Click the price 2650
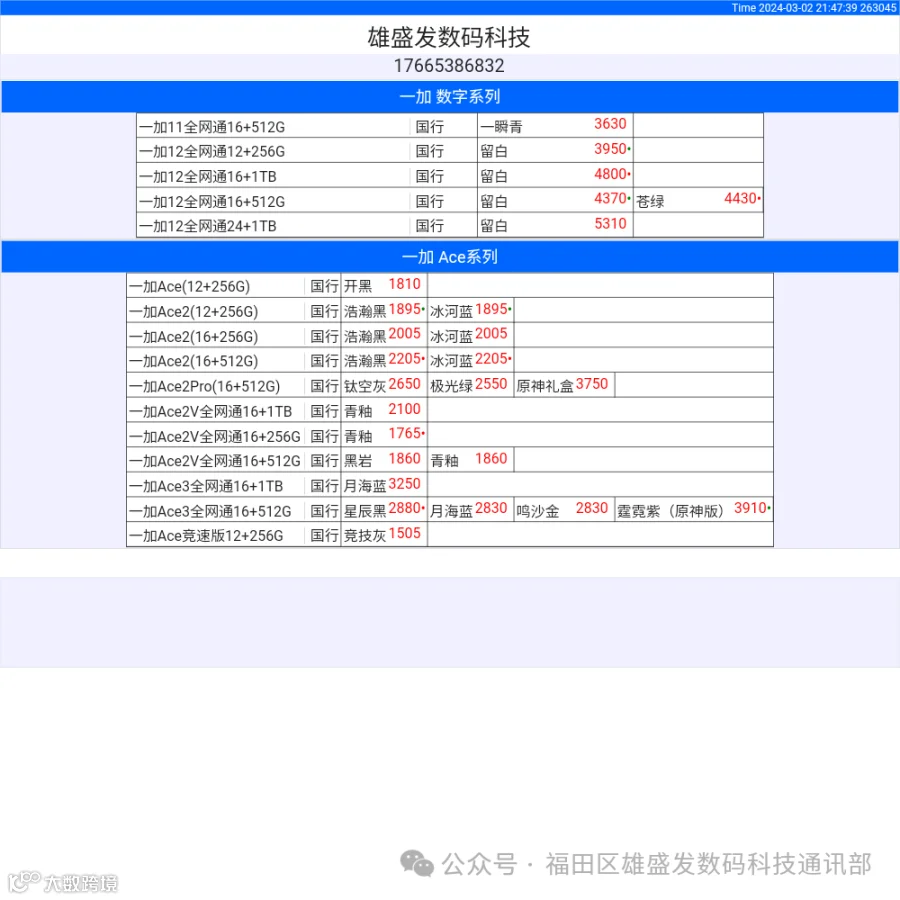Image resolution: width=900 pixels, height=900 pixels. pyautogui.click(x=405, y=384)
